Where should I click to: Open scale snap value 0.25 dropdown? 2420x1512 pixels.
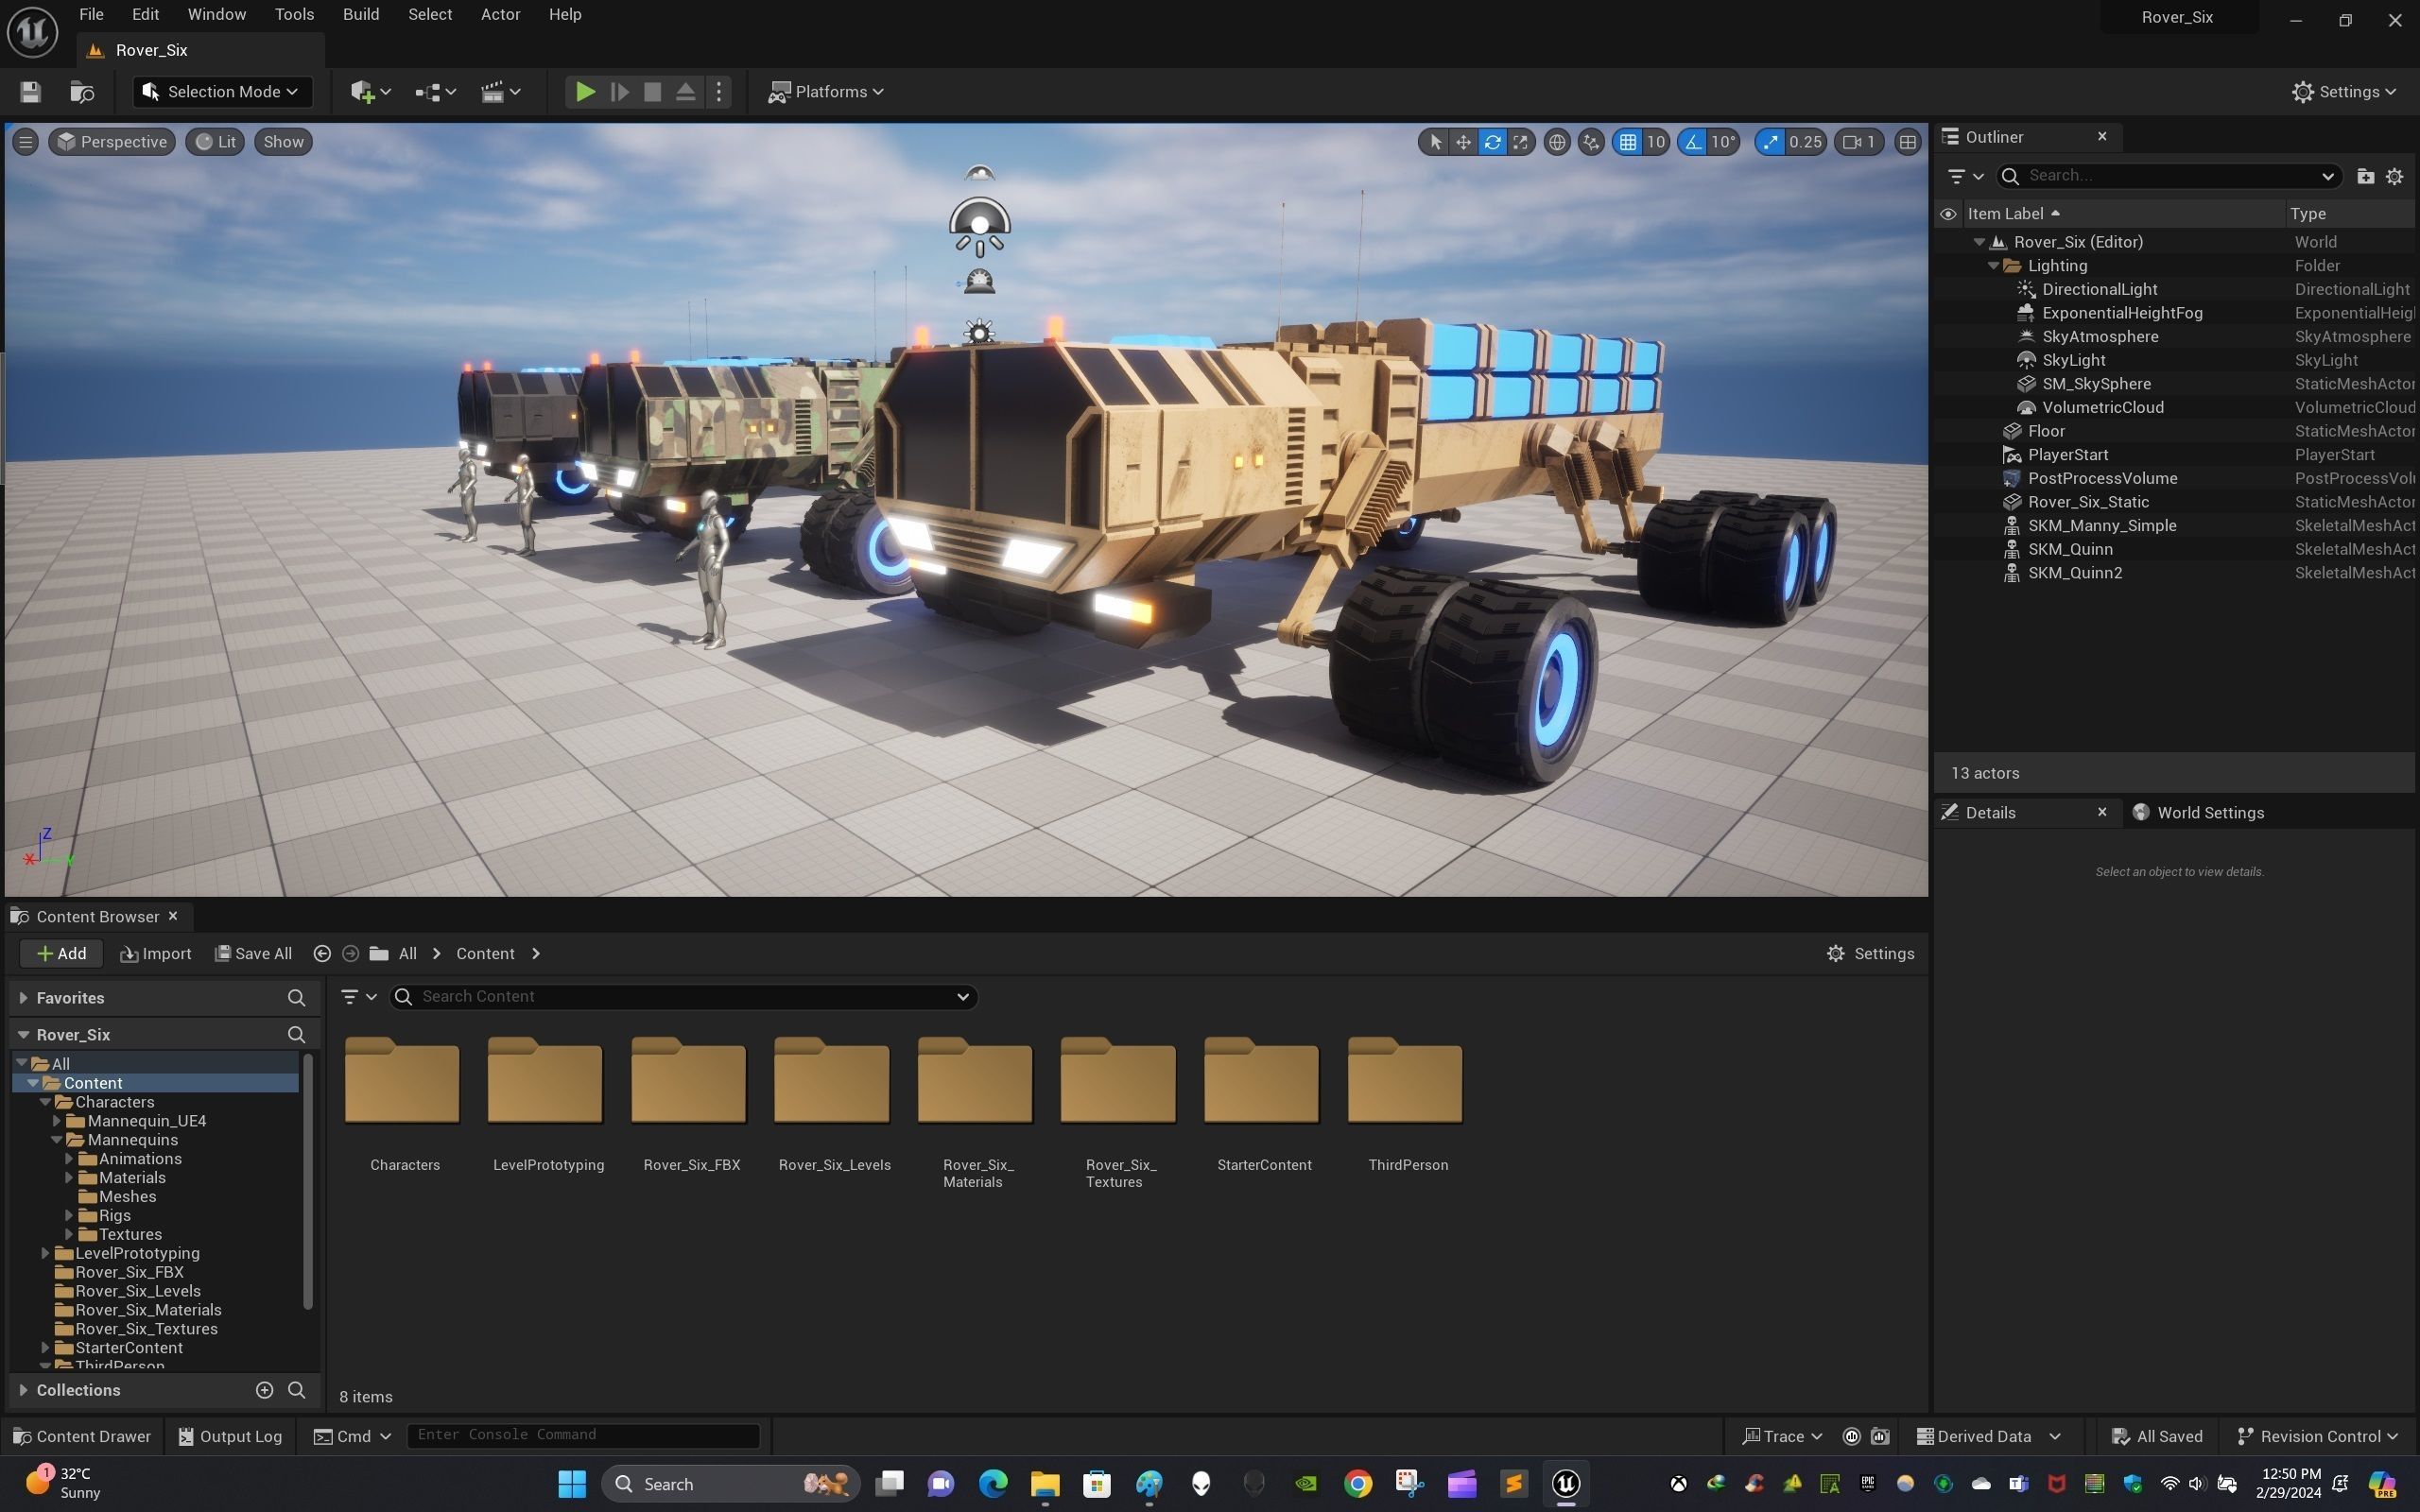click(x=1805, y=142)
